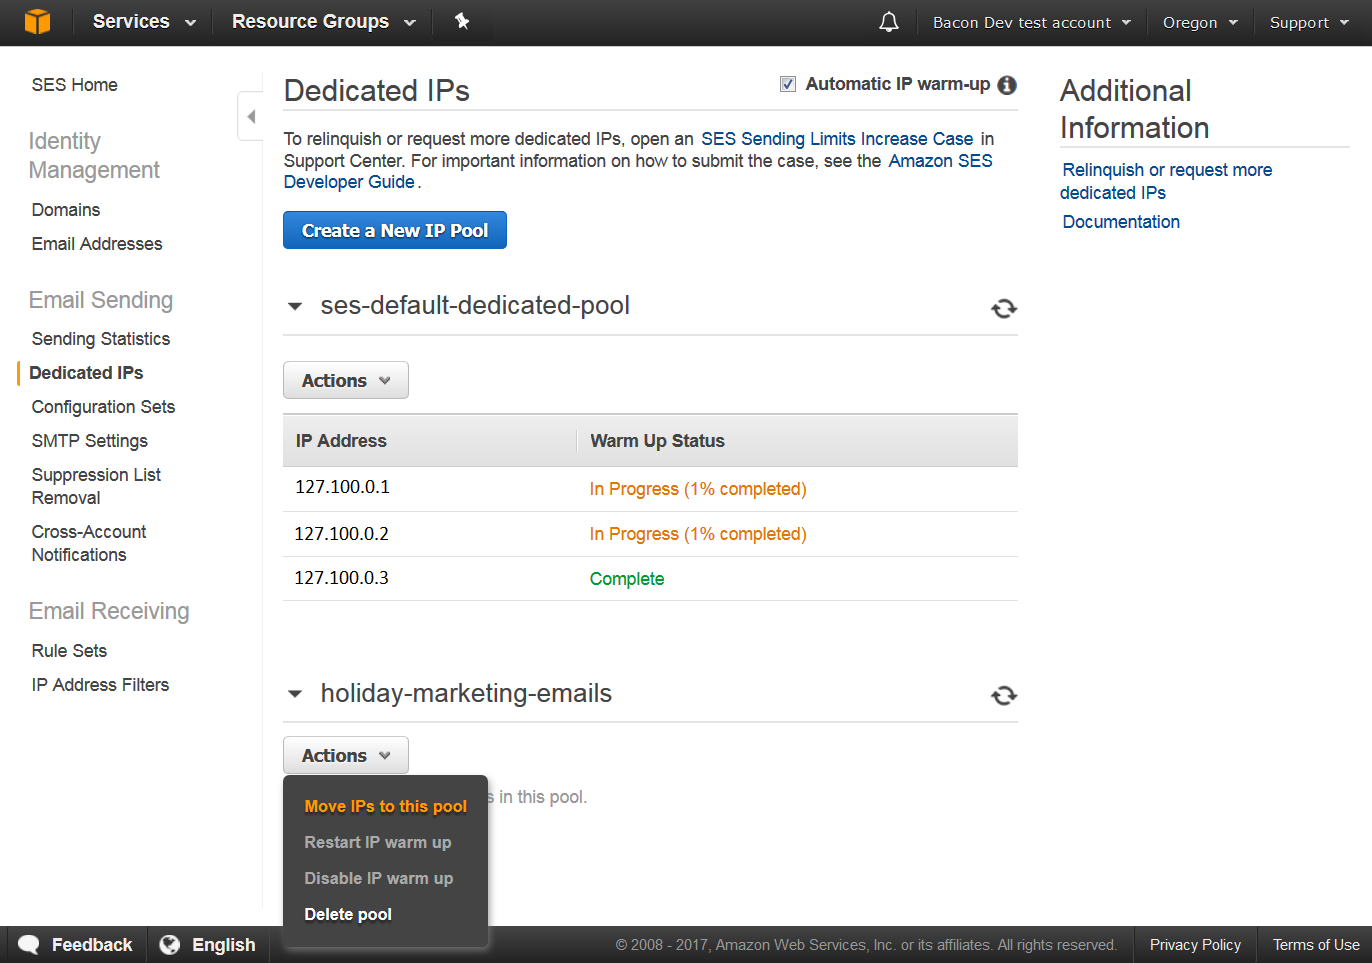The height and width of the screenshot is (963, 1372).
Task: Click the globe language icon
Action: click(170, 945)
